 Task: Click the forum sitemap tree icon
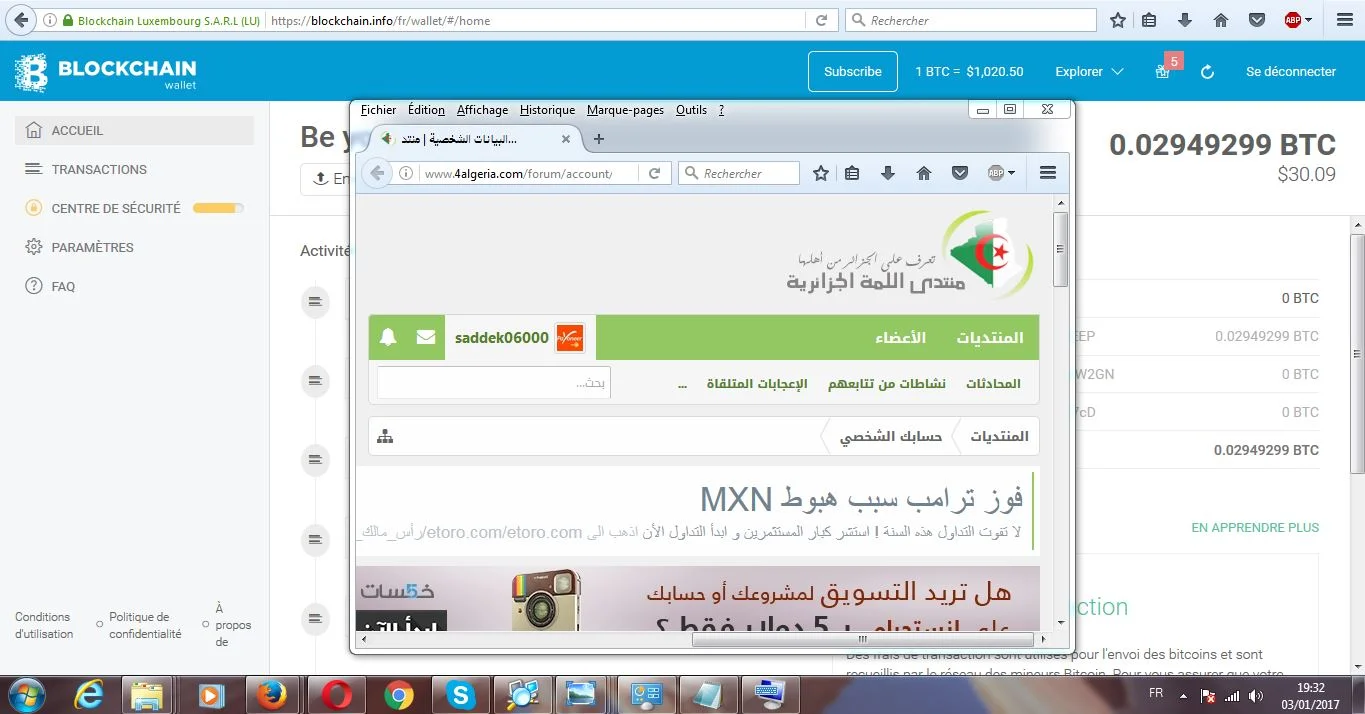coord(385,436)
